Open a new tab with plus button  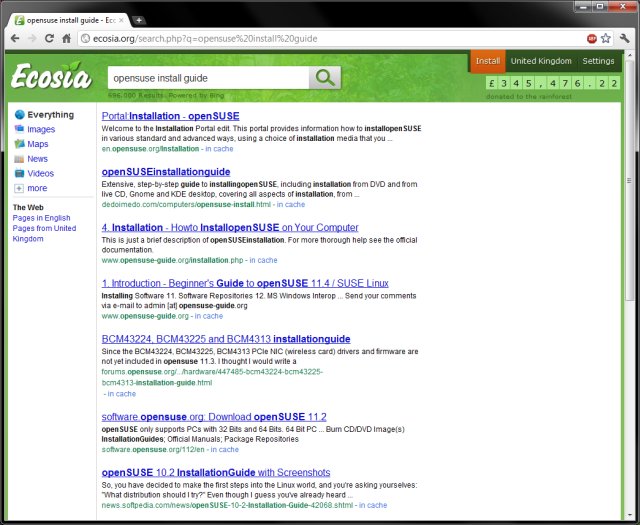(x=139, y=20)
